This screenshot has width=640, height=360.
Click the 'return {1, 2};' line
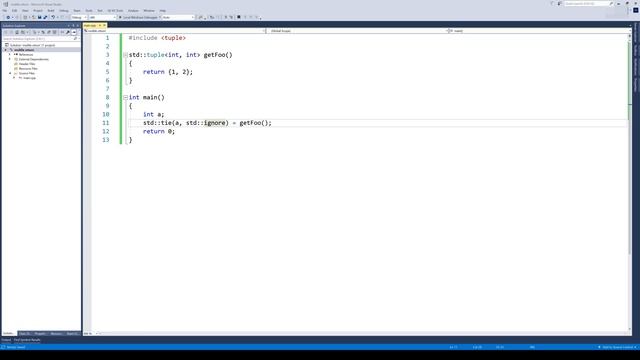(168, 72)
